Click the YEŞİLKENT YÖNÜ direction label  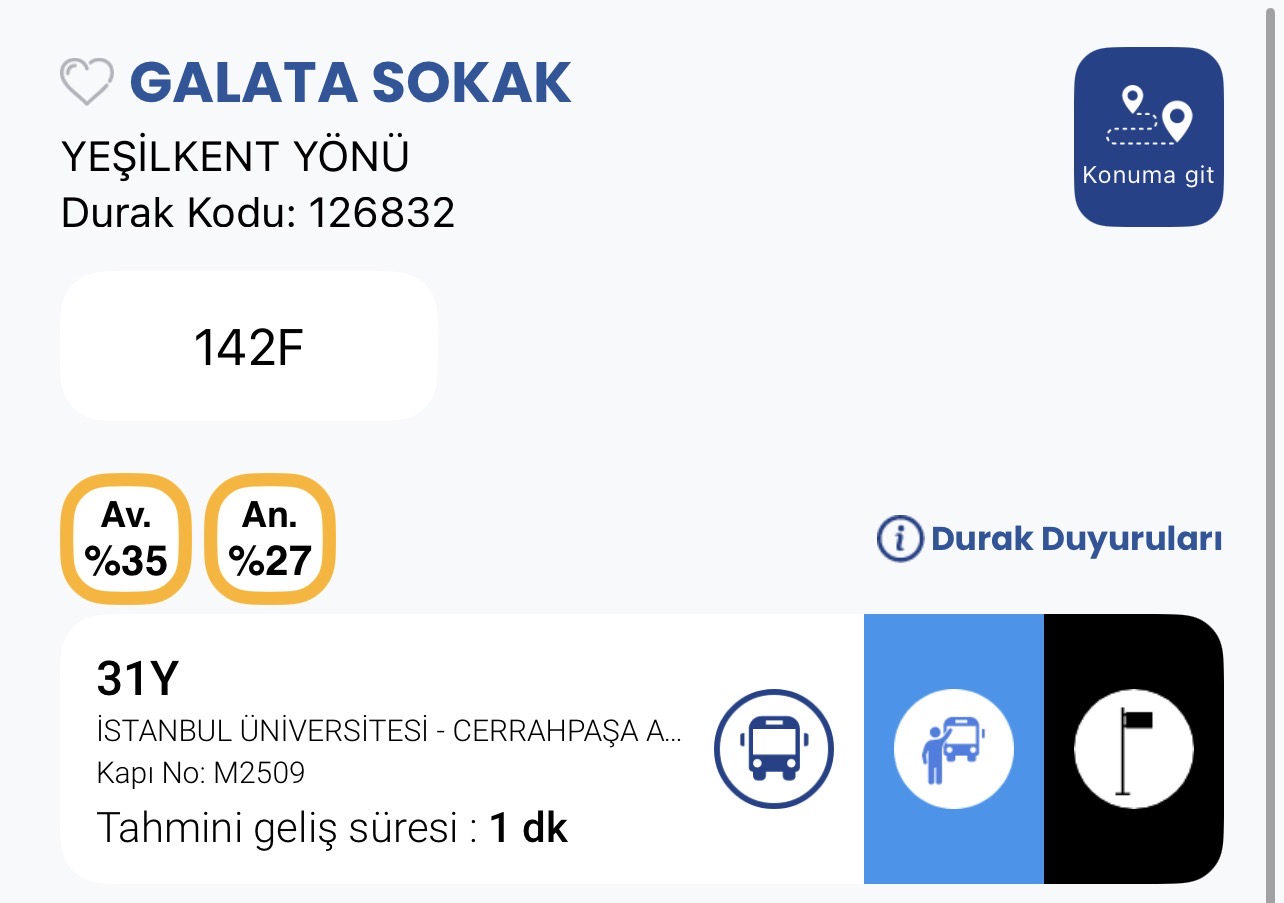click(235, 157)
